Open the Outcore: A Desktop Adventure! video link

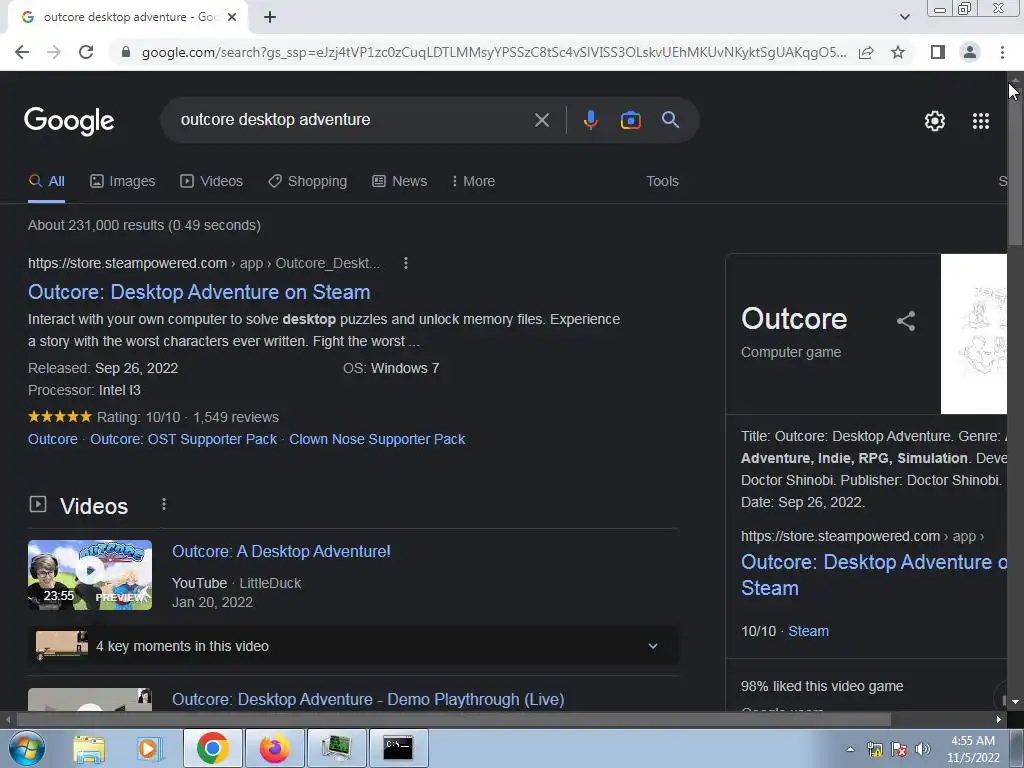coord(281,551)
